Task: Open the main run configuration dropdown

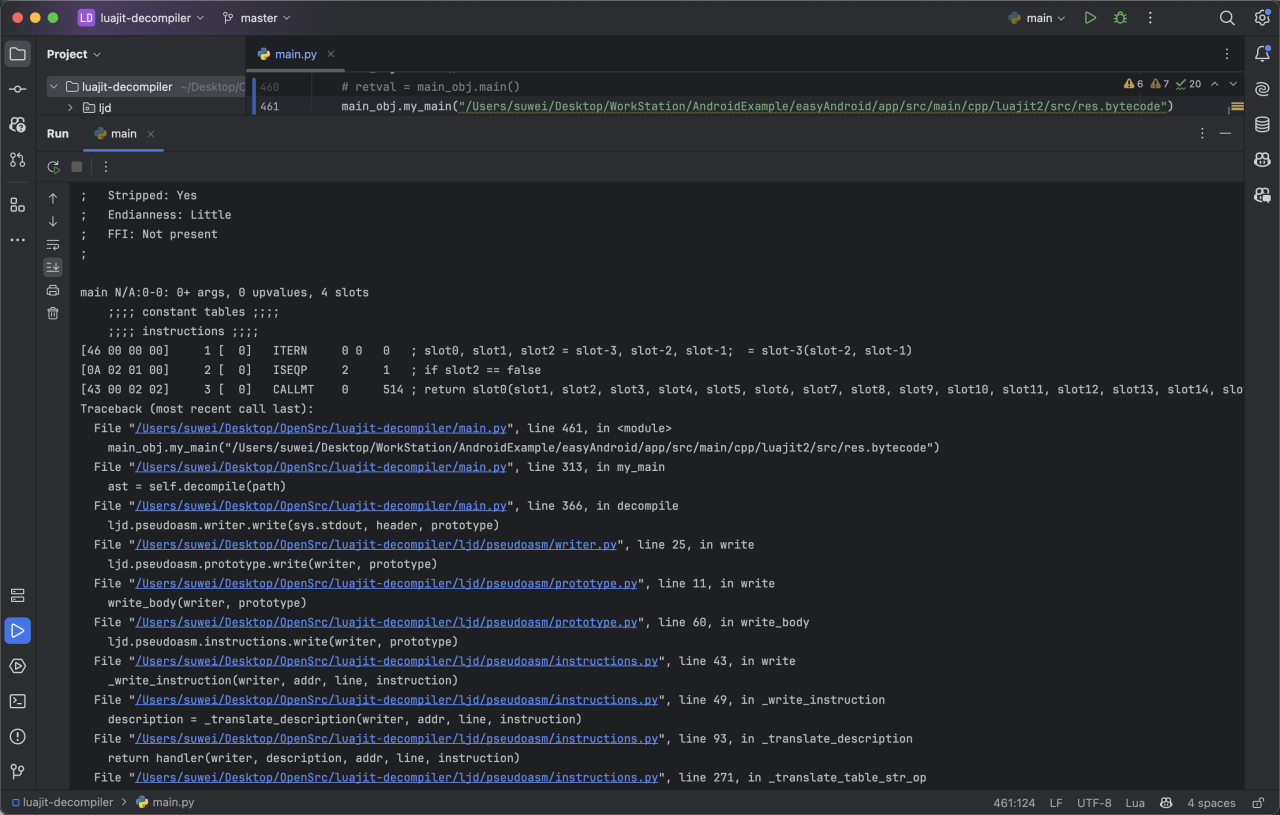Action: point(1037,18)
